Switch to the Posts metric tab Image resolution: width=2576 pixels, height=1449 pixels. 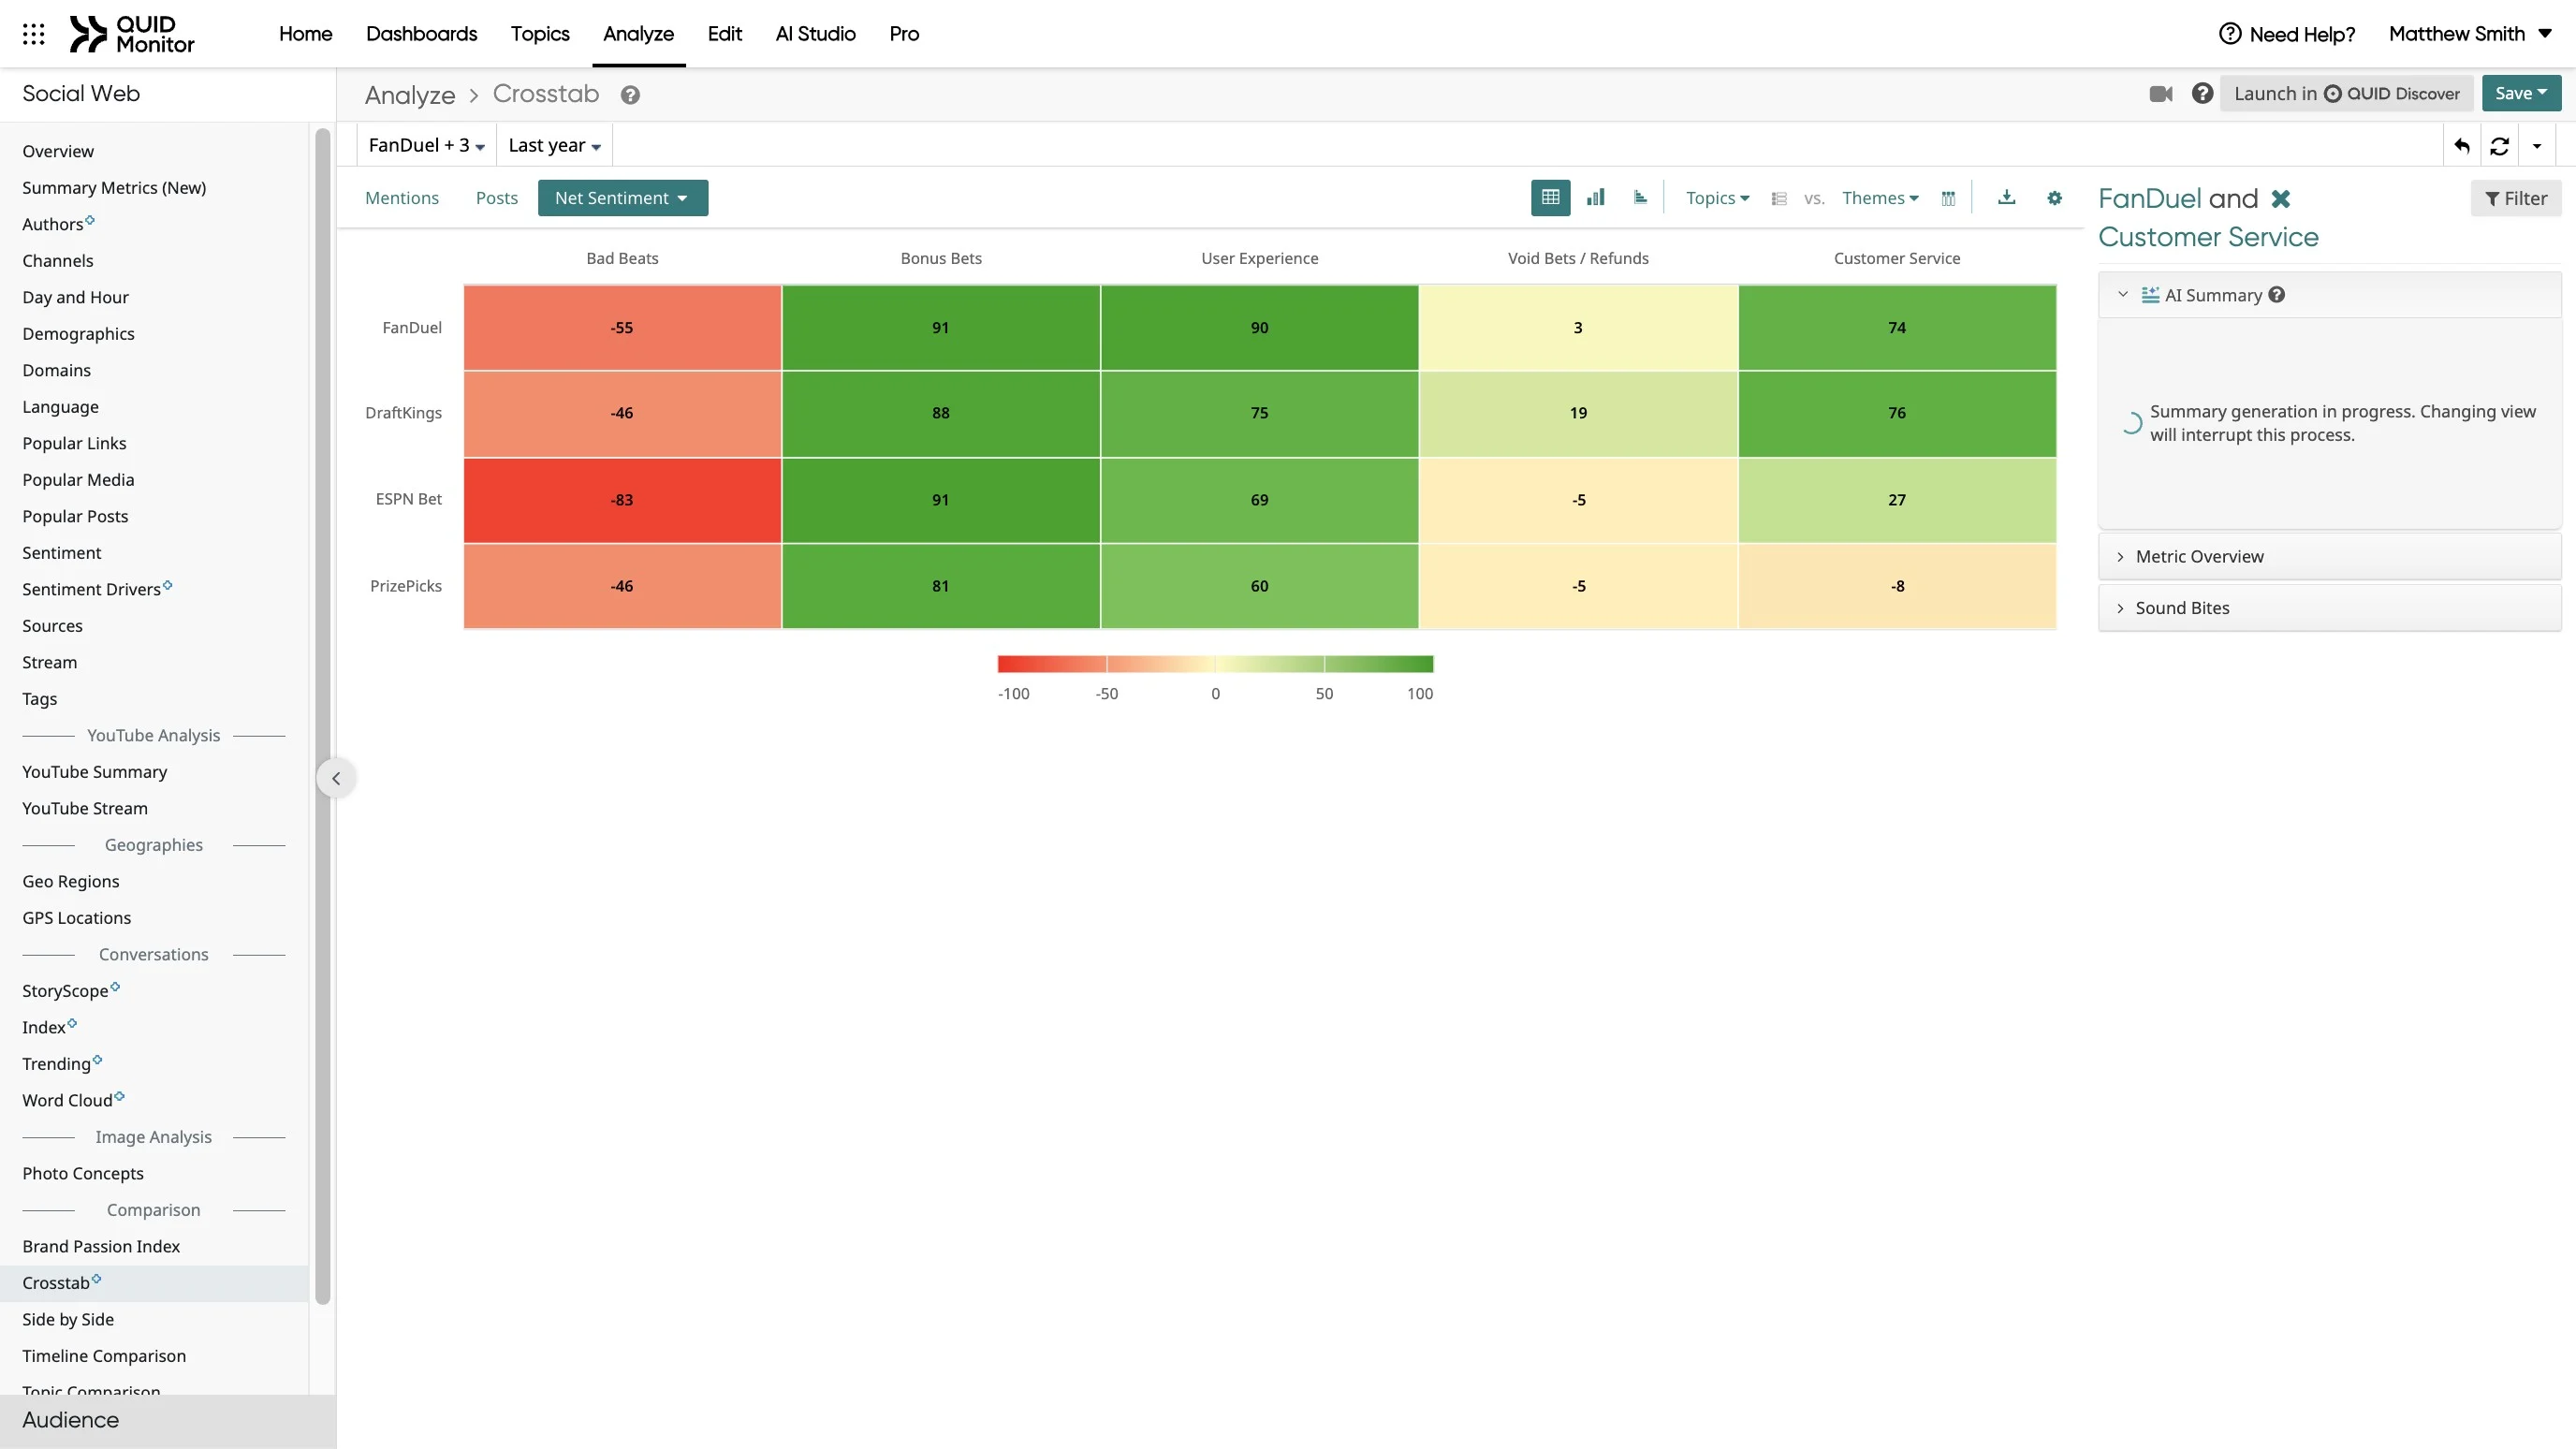tap(497, 198)
